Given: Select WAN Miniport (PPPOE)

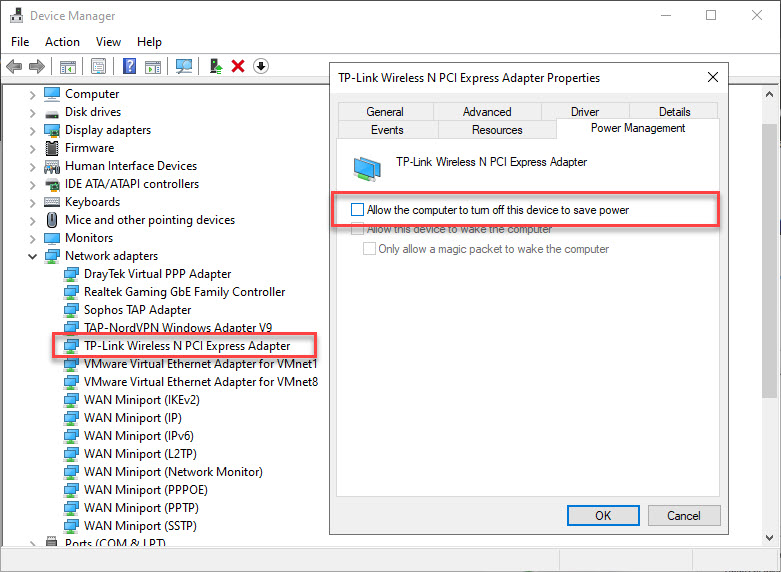Looking at the screenshot, I should click(145, 490).
